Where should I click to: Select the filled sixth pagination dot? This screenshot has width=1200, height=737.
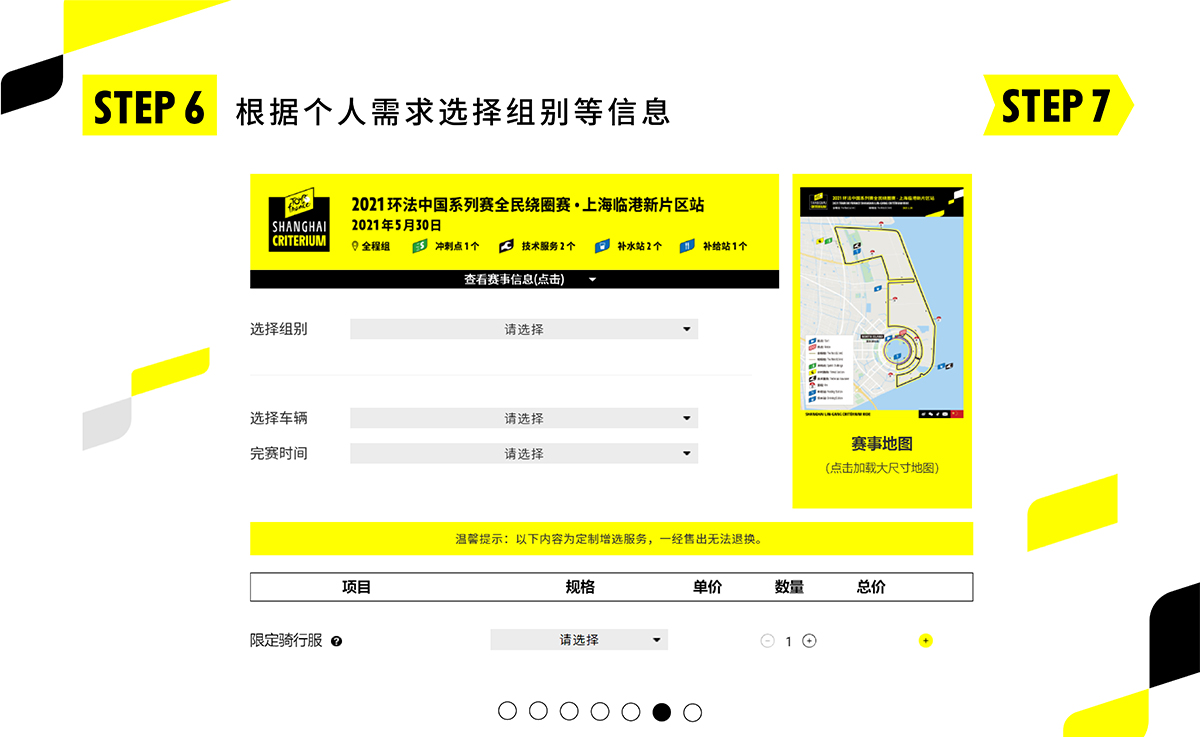(661, 712)
